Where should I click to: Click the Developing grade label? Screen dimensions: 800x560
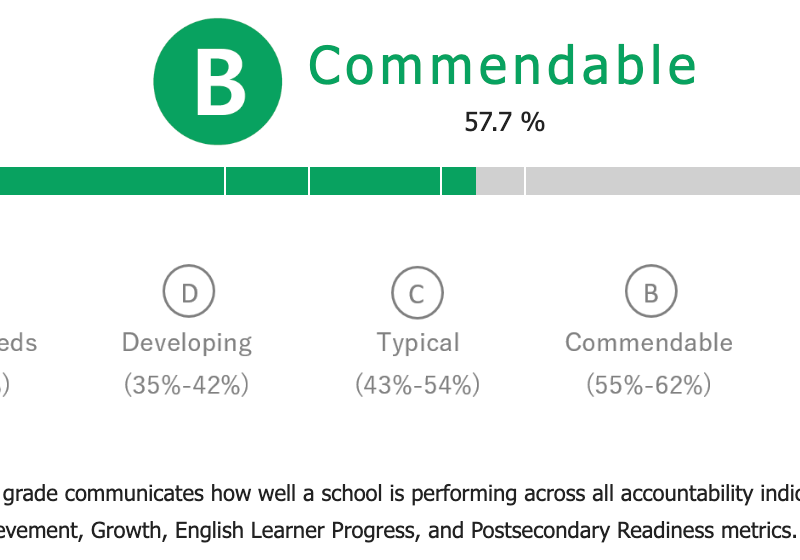pos(187,344)
